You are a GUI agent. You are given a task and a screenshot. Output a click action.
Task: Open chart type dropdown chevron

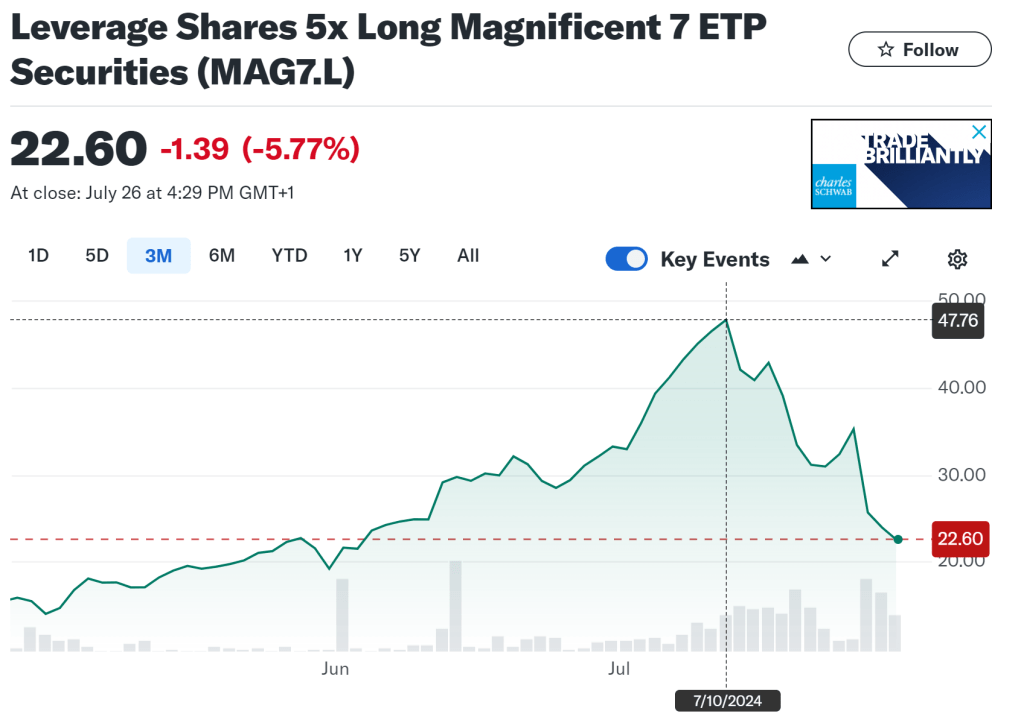tap(825, 259)
